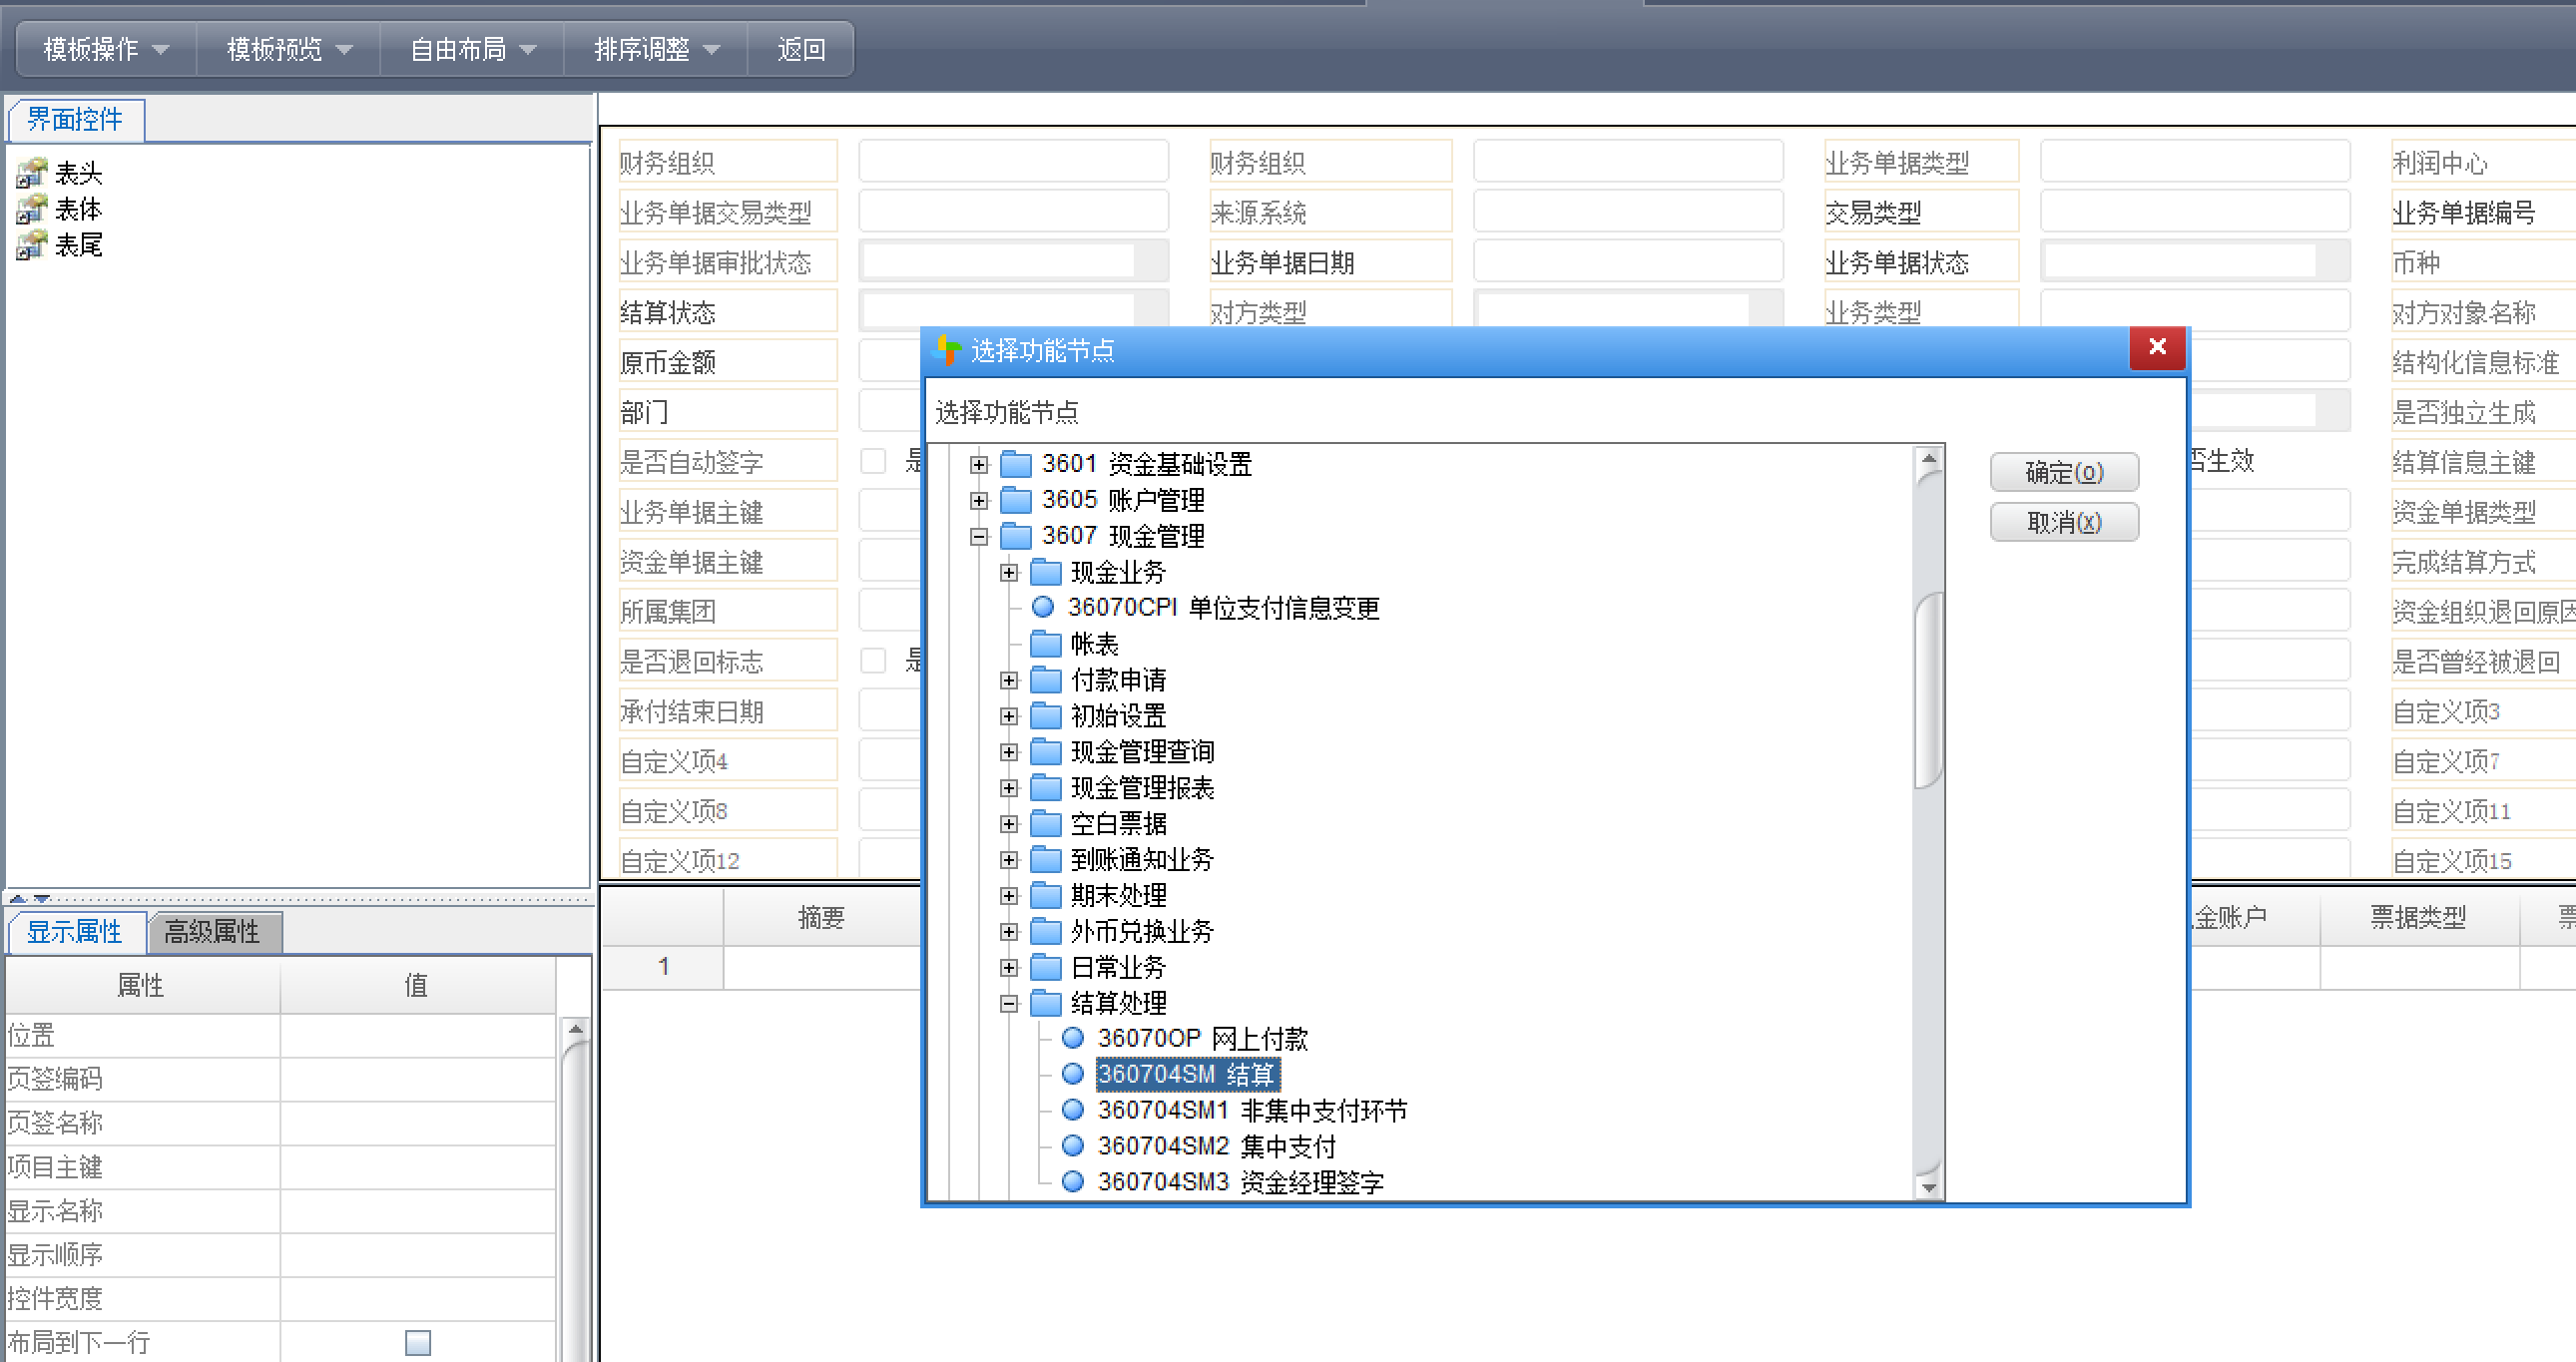Click the 日常业务 folder icon
2576x1362 pixels.
(1046, 967)
